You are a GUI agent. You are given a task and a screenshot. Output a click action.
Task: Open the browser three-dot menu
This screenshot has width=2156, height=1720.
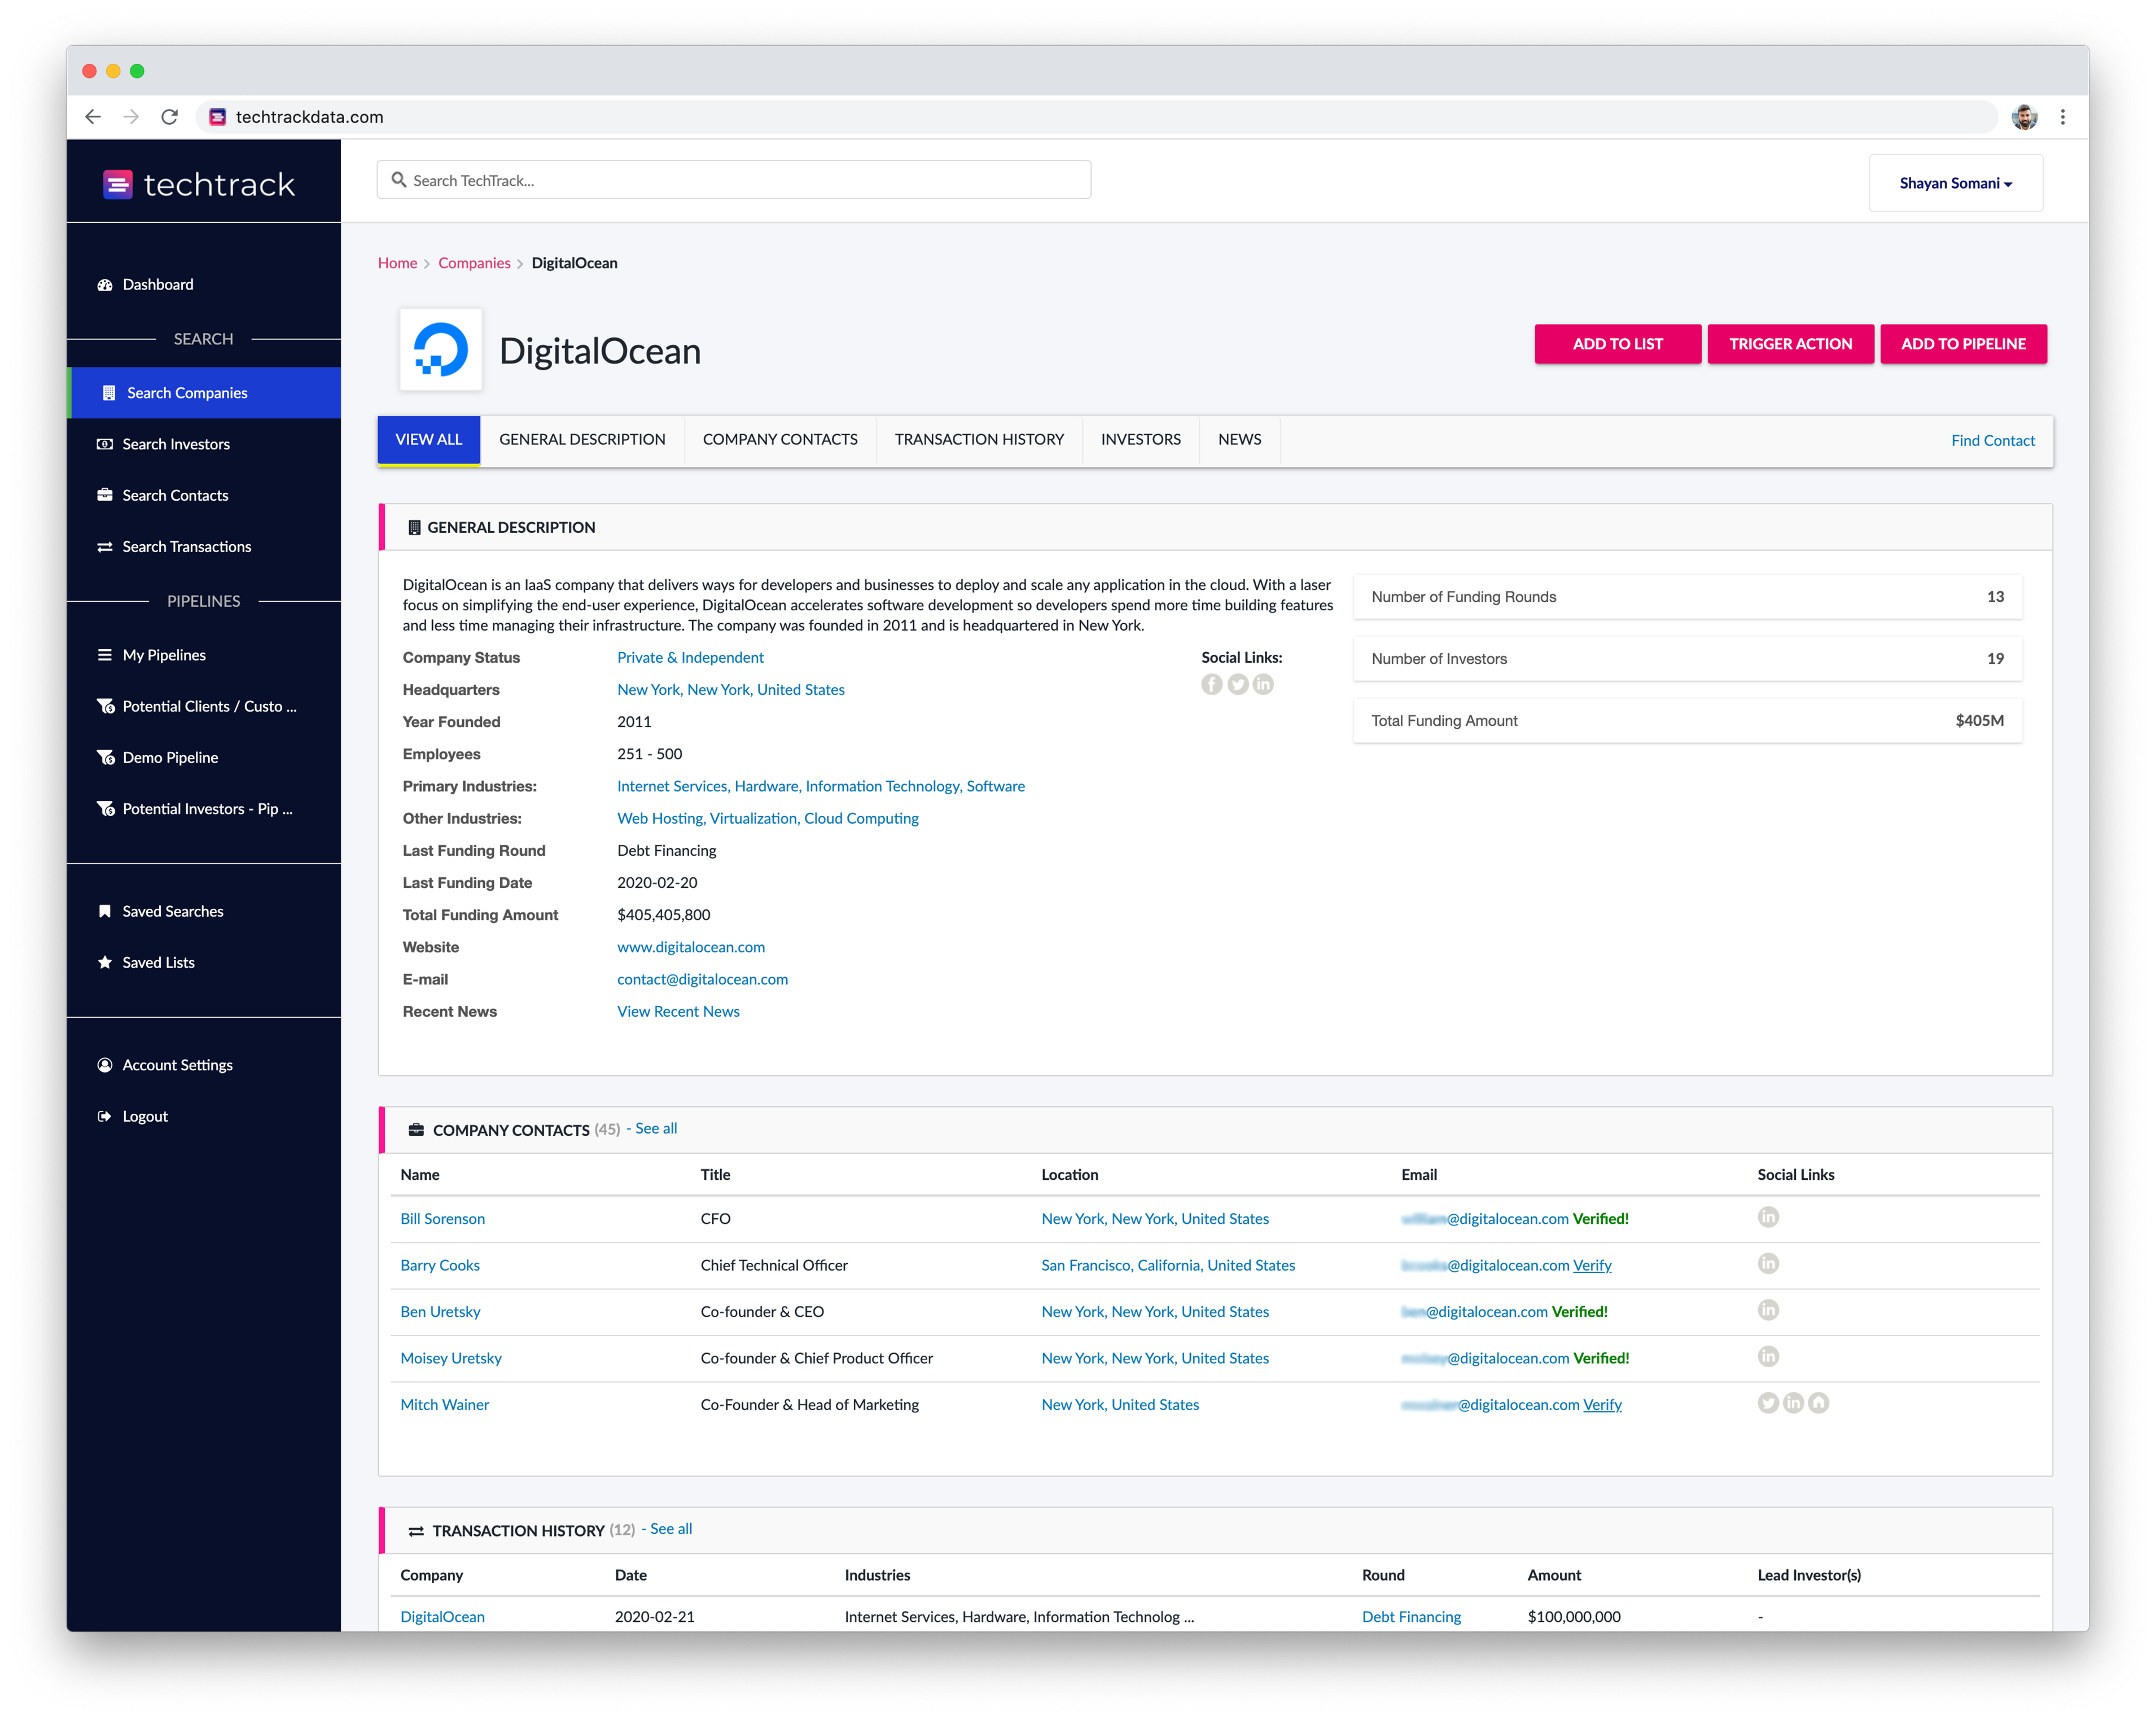(x=2062, y=117)
